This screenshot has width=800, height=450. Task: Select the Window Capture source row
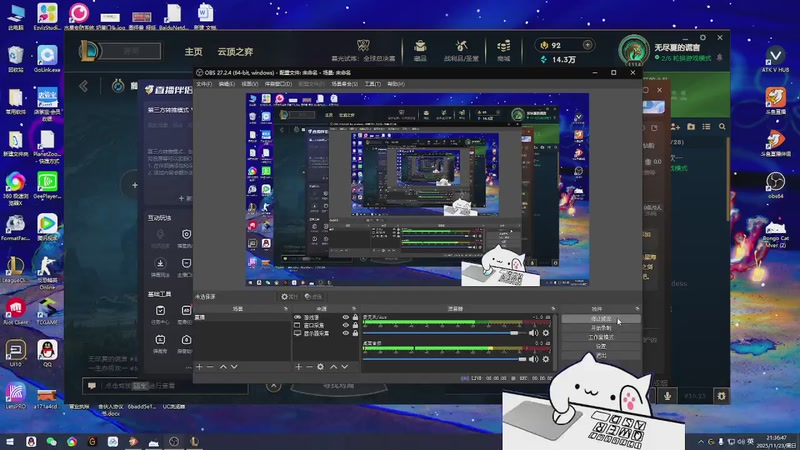tap(326, 325)
